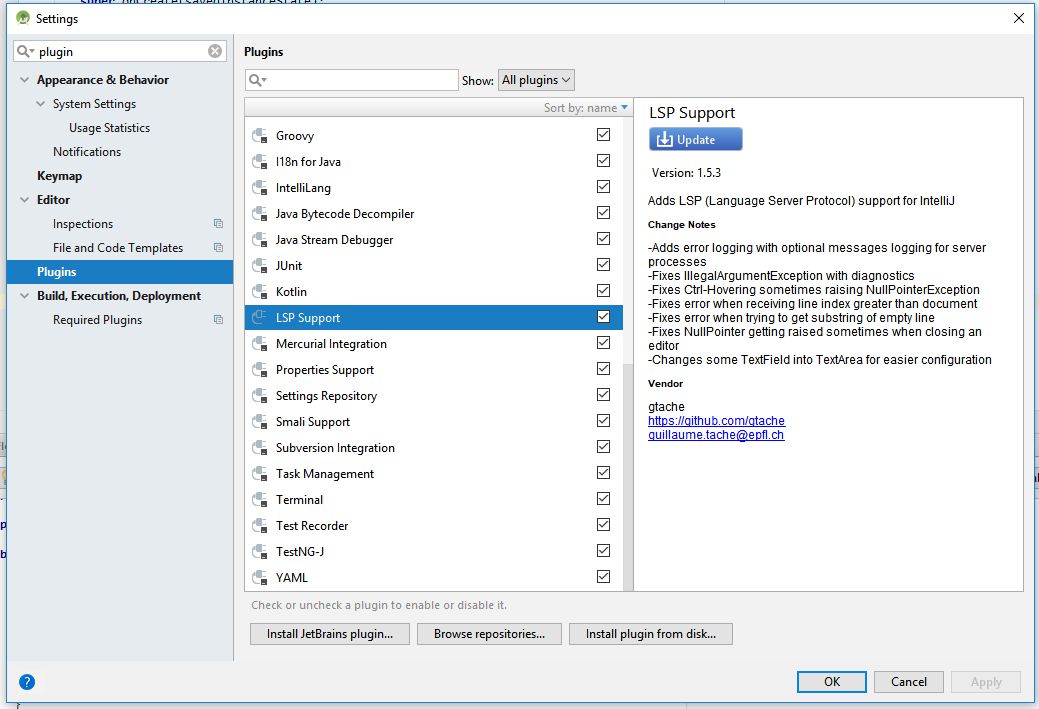Clear the settings search field with the X icon

point(215,51)
